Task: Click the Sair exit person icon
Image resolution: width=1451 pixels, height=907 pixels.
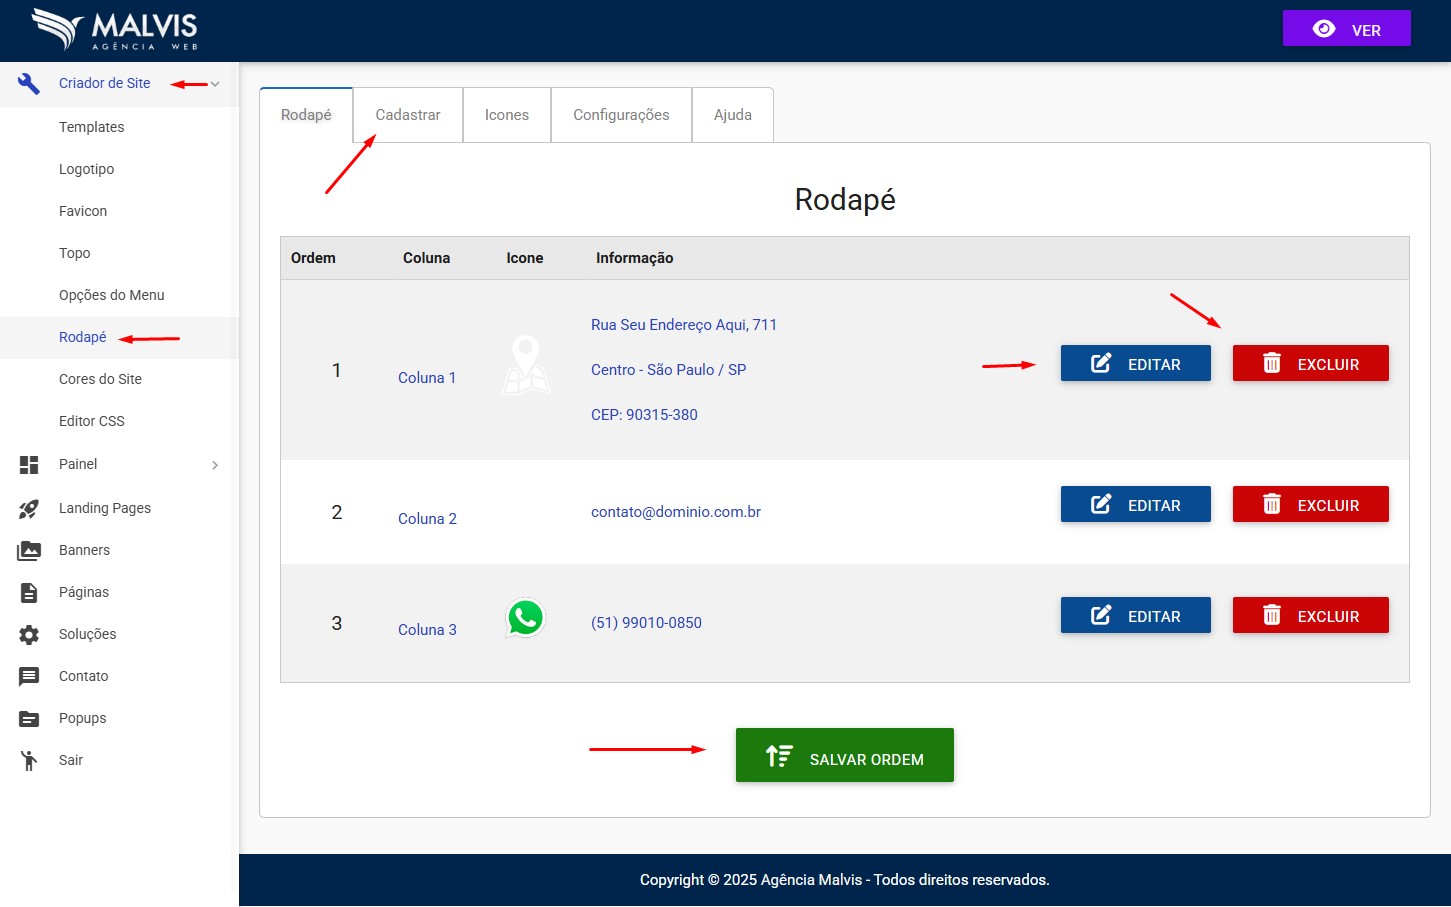Action: click(x=29, y=760)
